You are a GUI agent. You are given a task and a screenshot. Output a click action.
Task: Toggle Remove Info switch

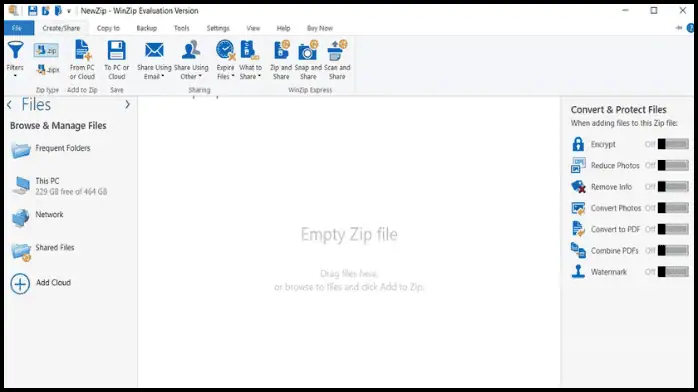[673, 187]
